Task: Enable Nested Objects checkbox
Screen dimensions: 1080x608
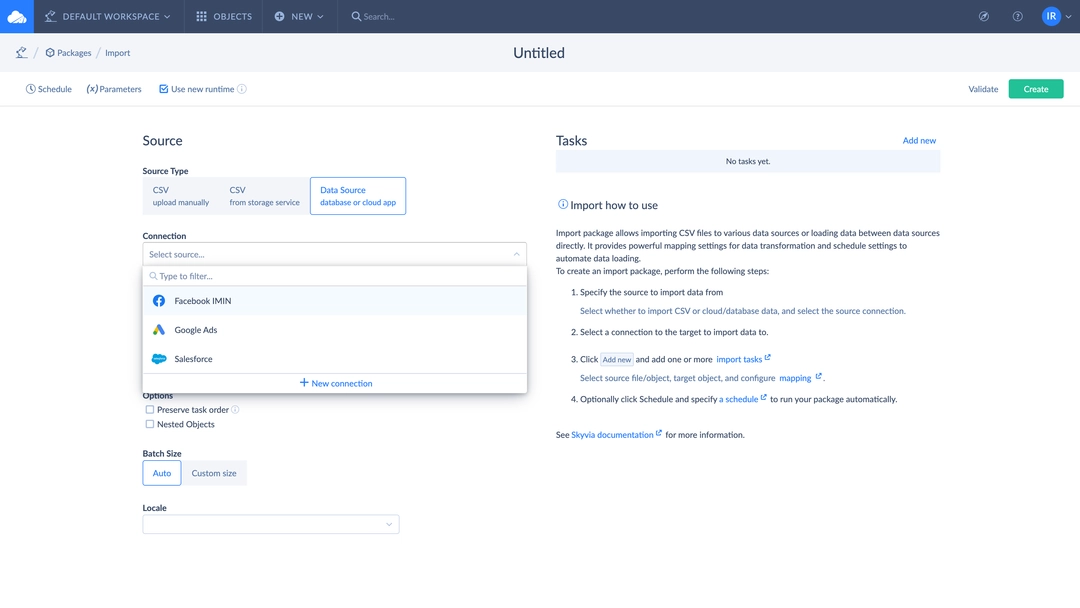Action: click(149, 424)
